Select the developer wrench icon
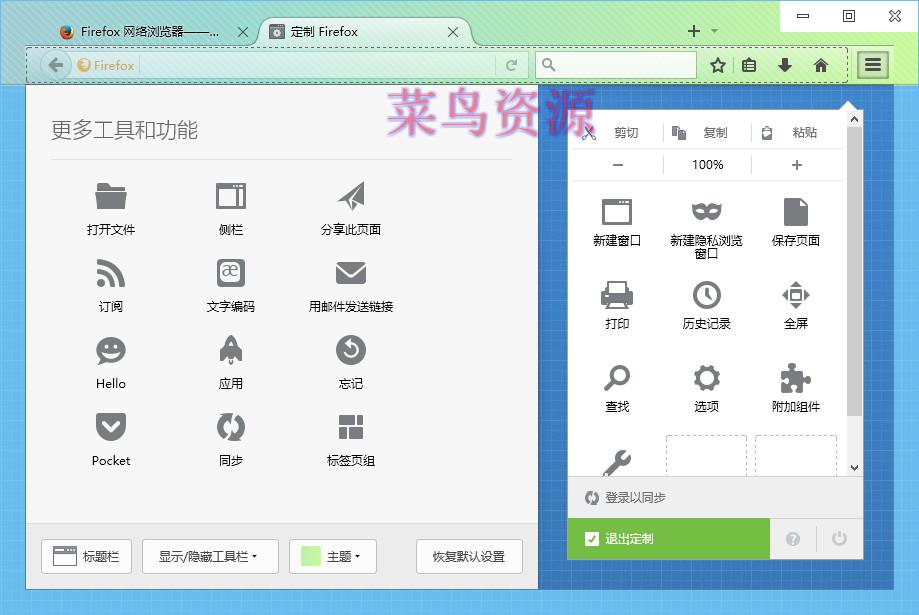Image resolution: width=919 pixels, height=615 pixels. (617, 462)
